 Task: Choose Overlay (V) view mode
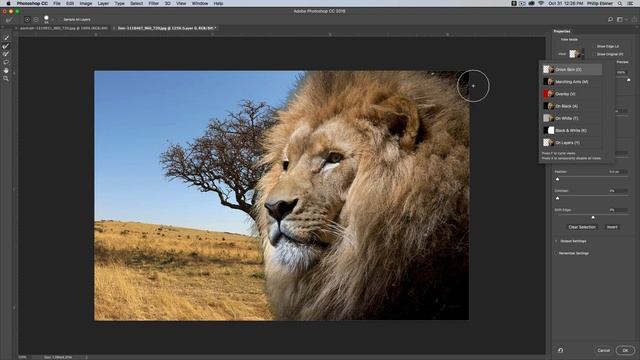[572, 94]
